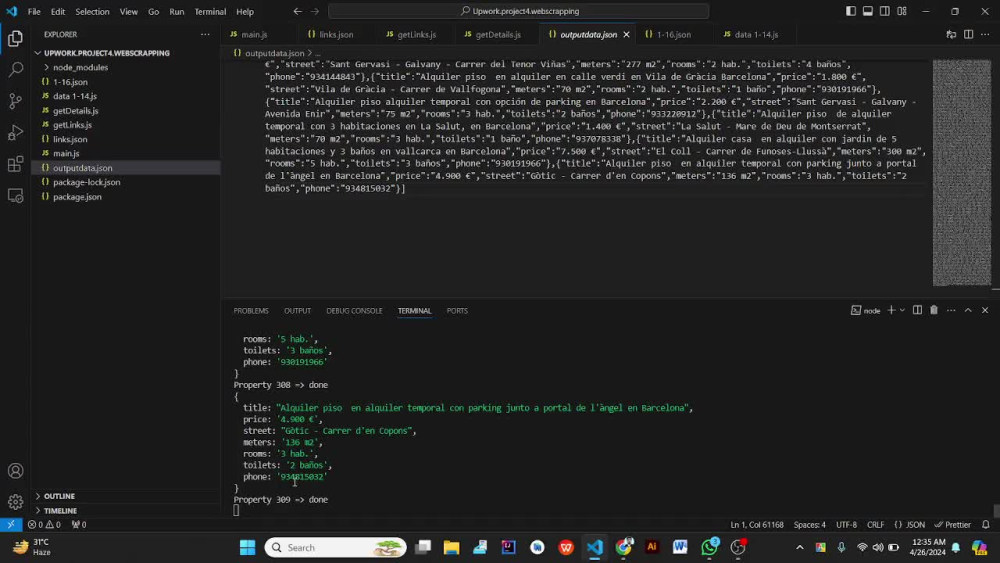Open notifications bell in status bar
This screenshot has width=1000, height=563.
click(x=985, y=525)
